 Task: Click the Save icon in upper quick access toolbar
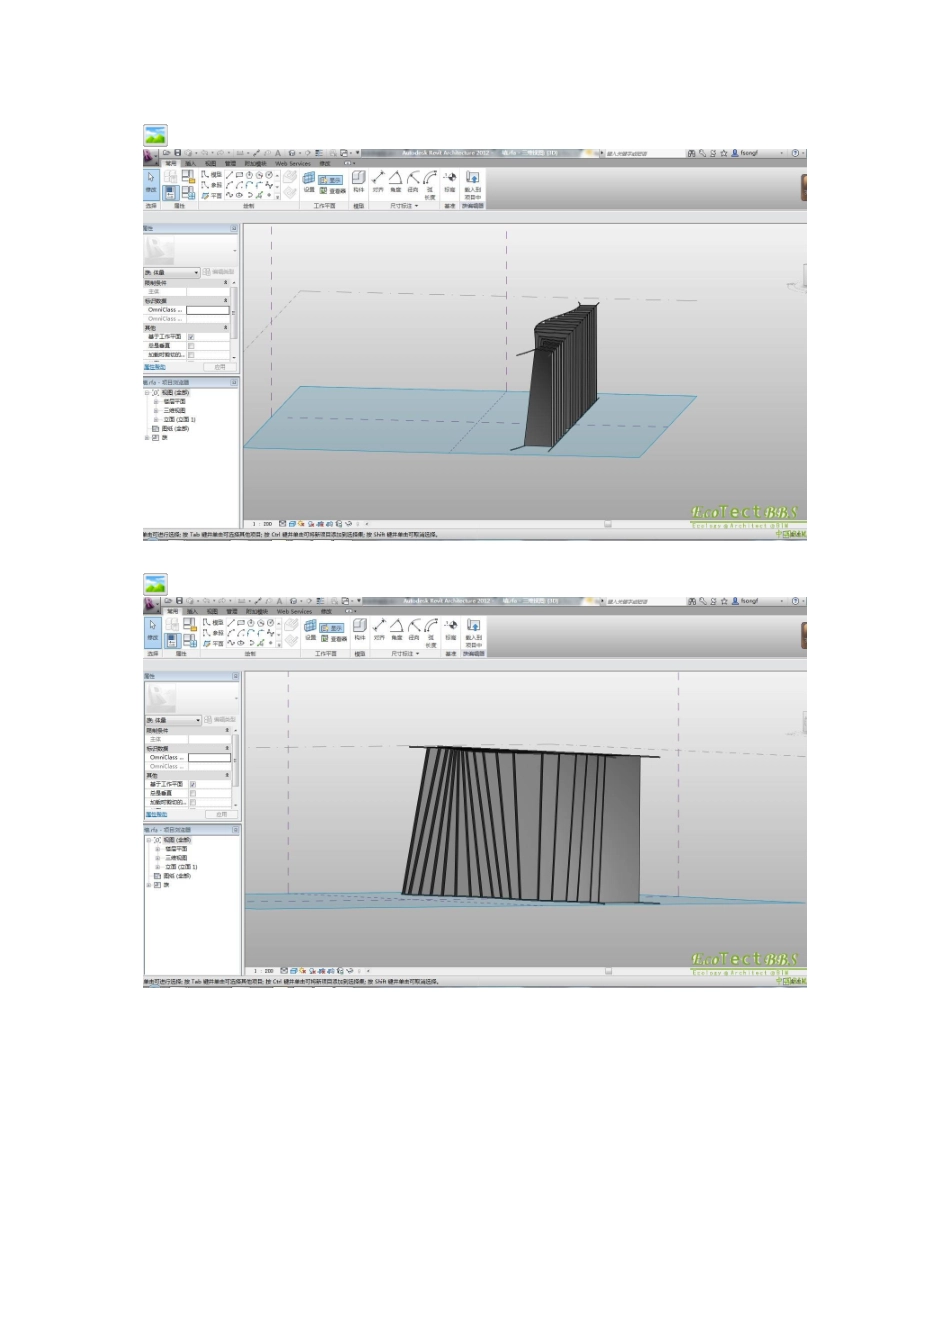178,153
